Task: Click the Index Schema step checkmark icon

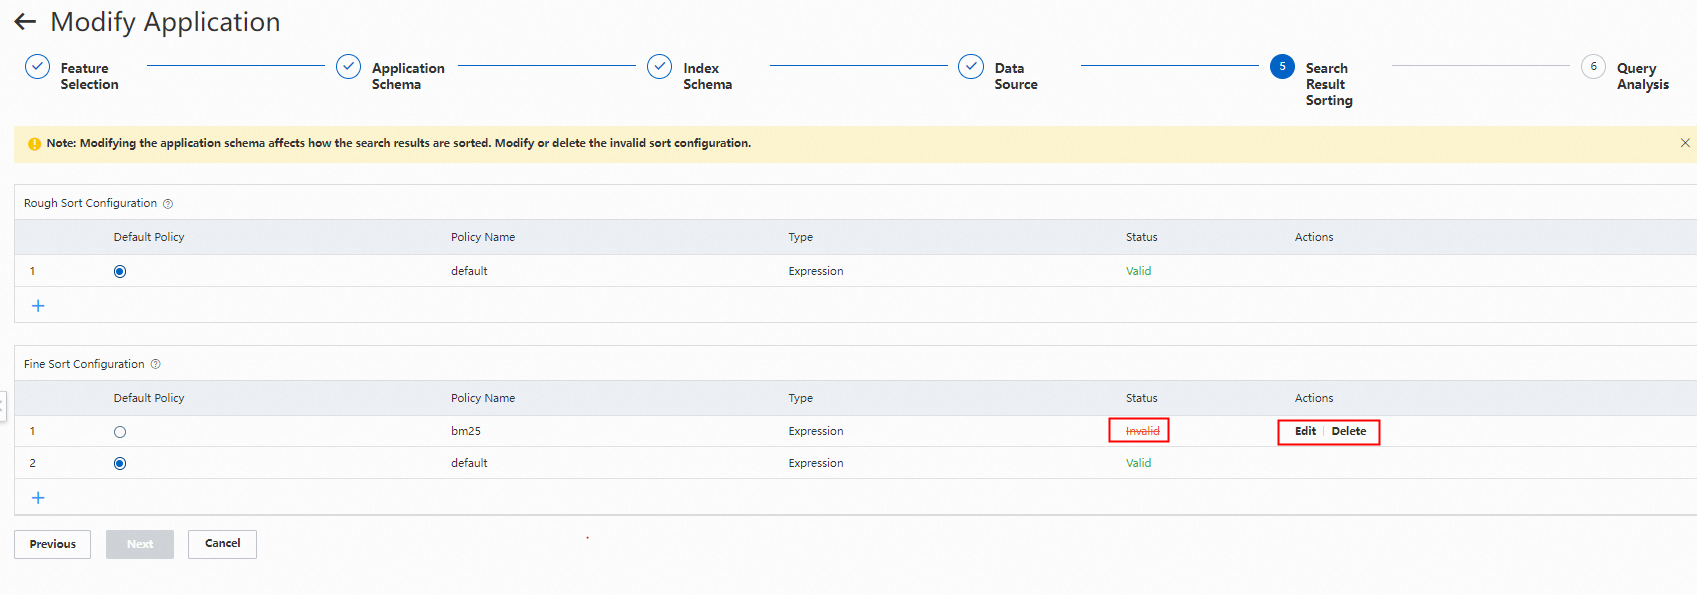Action: 660,67
